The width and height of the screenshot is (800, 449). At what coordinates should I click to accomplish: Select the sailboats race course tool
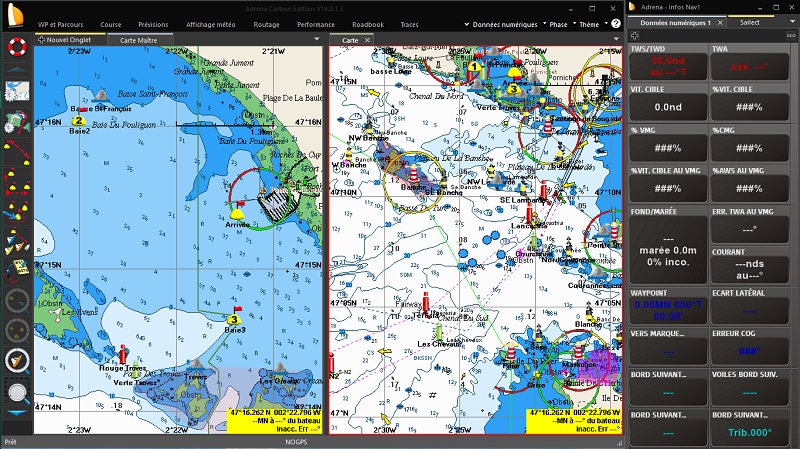tap(17, 241)
